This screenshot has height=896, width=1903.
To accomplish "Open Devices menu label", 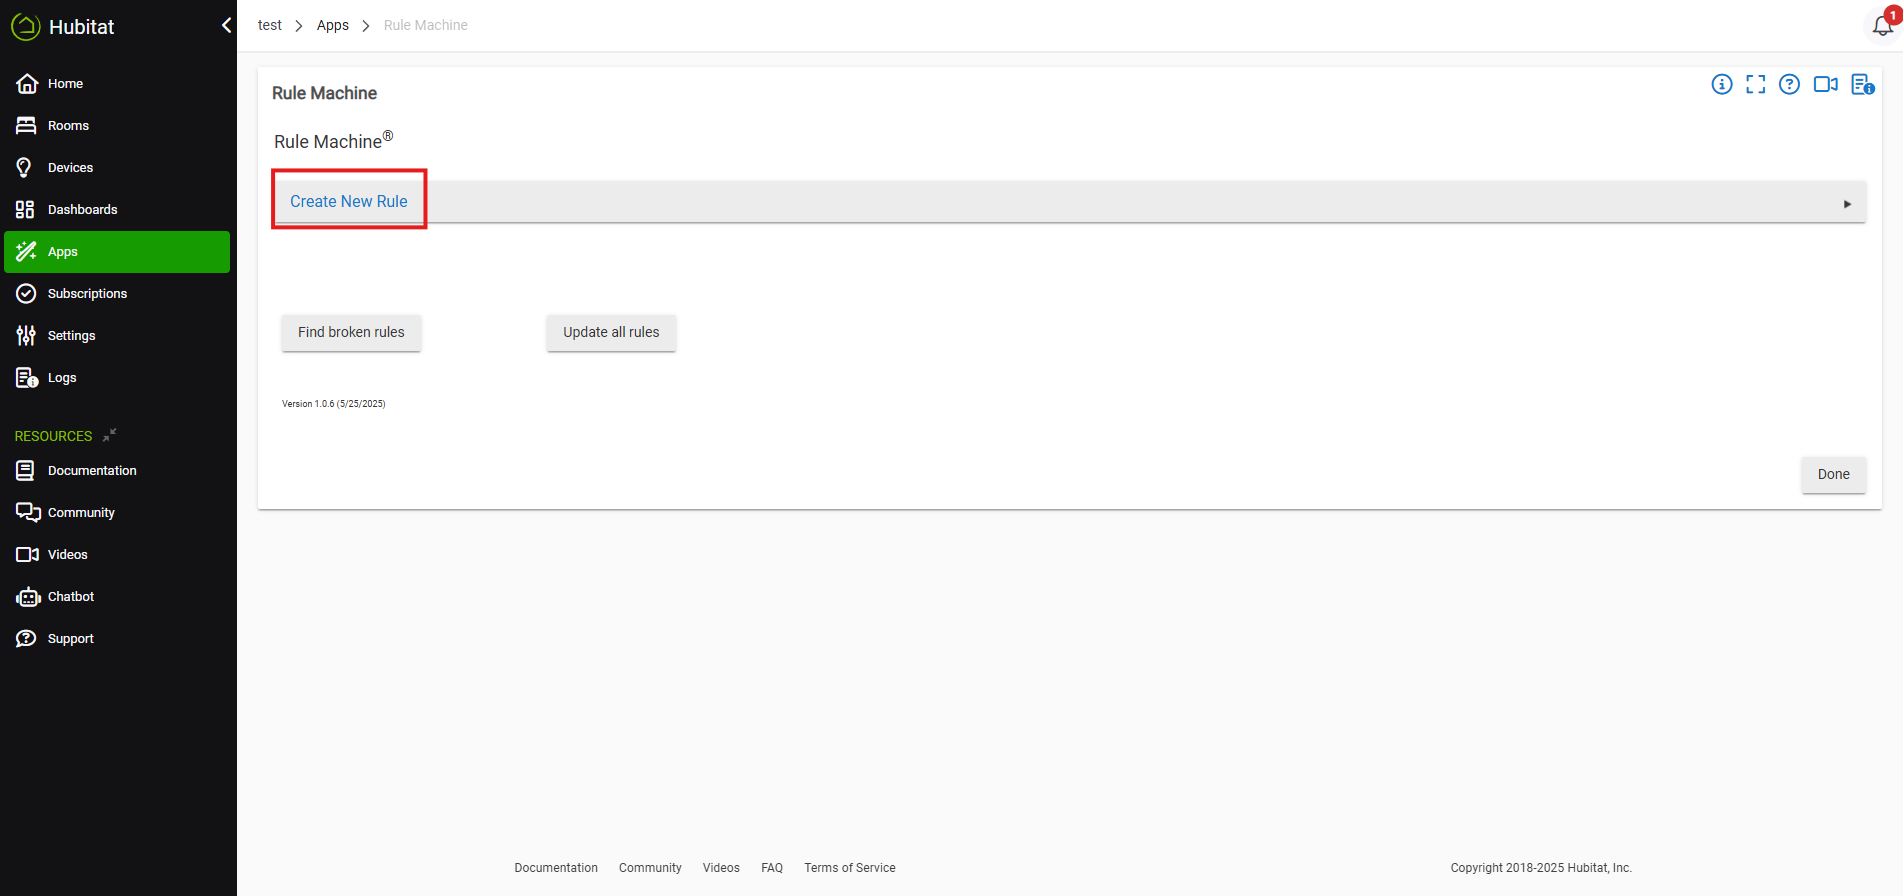I will (x=70, y=167).
